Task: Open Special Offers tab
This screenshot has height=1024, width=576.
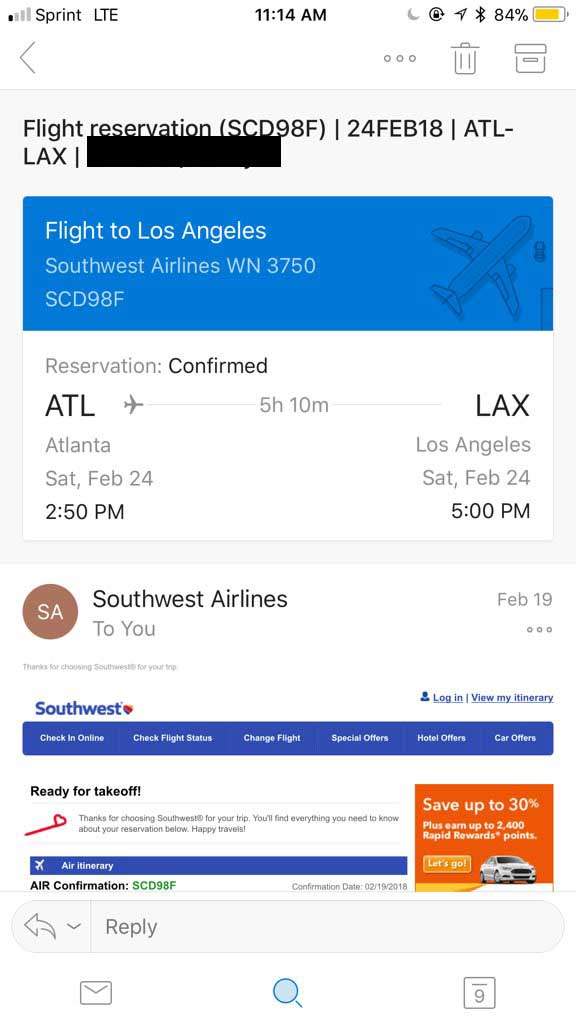Action: click(360, 738)
